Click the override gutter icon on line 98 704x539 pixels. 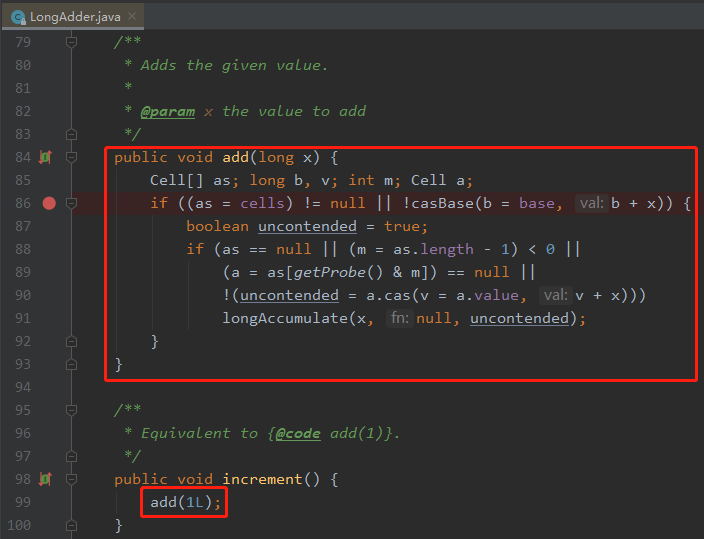pyautogui.click(x=45, y=479)
